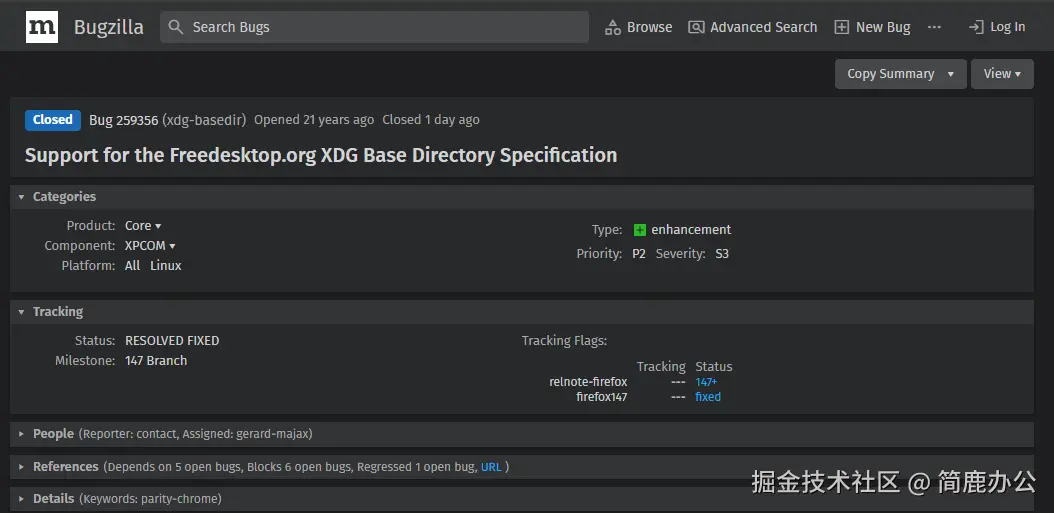Click the Browse hierarchy icon

point(612,28)
